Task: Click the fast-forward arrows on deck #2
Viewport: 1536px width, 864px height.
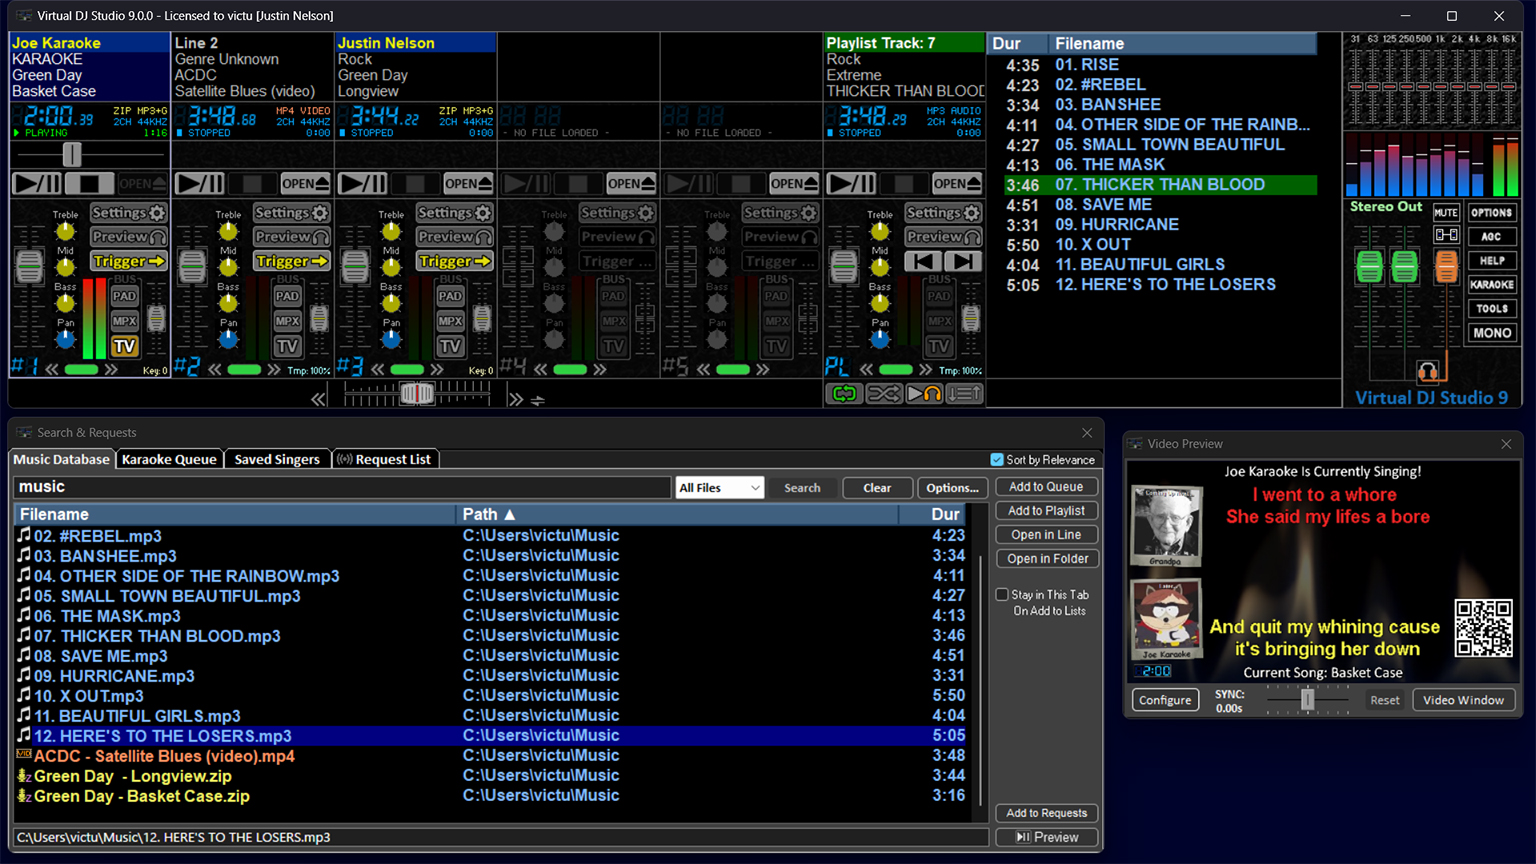Action: point(273,370)
